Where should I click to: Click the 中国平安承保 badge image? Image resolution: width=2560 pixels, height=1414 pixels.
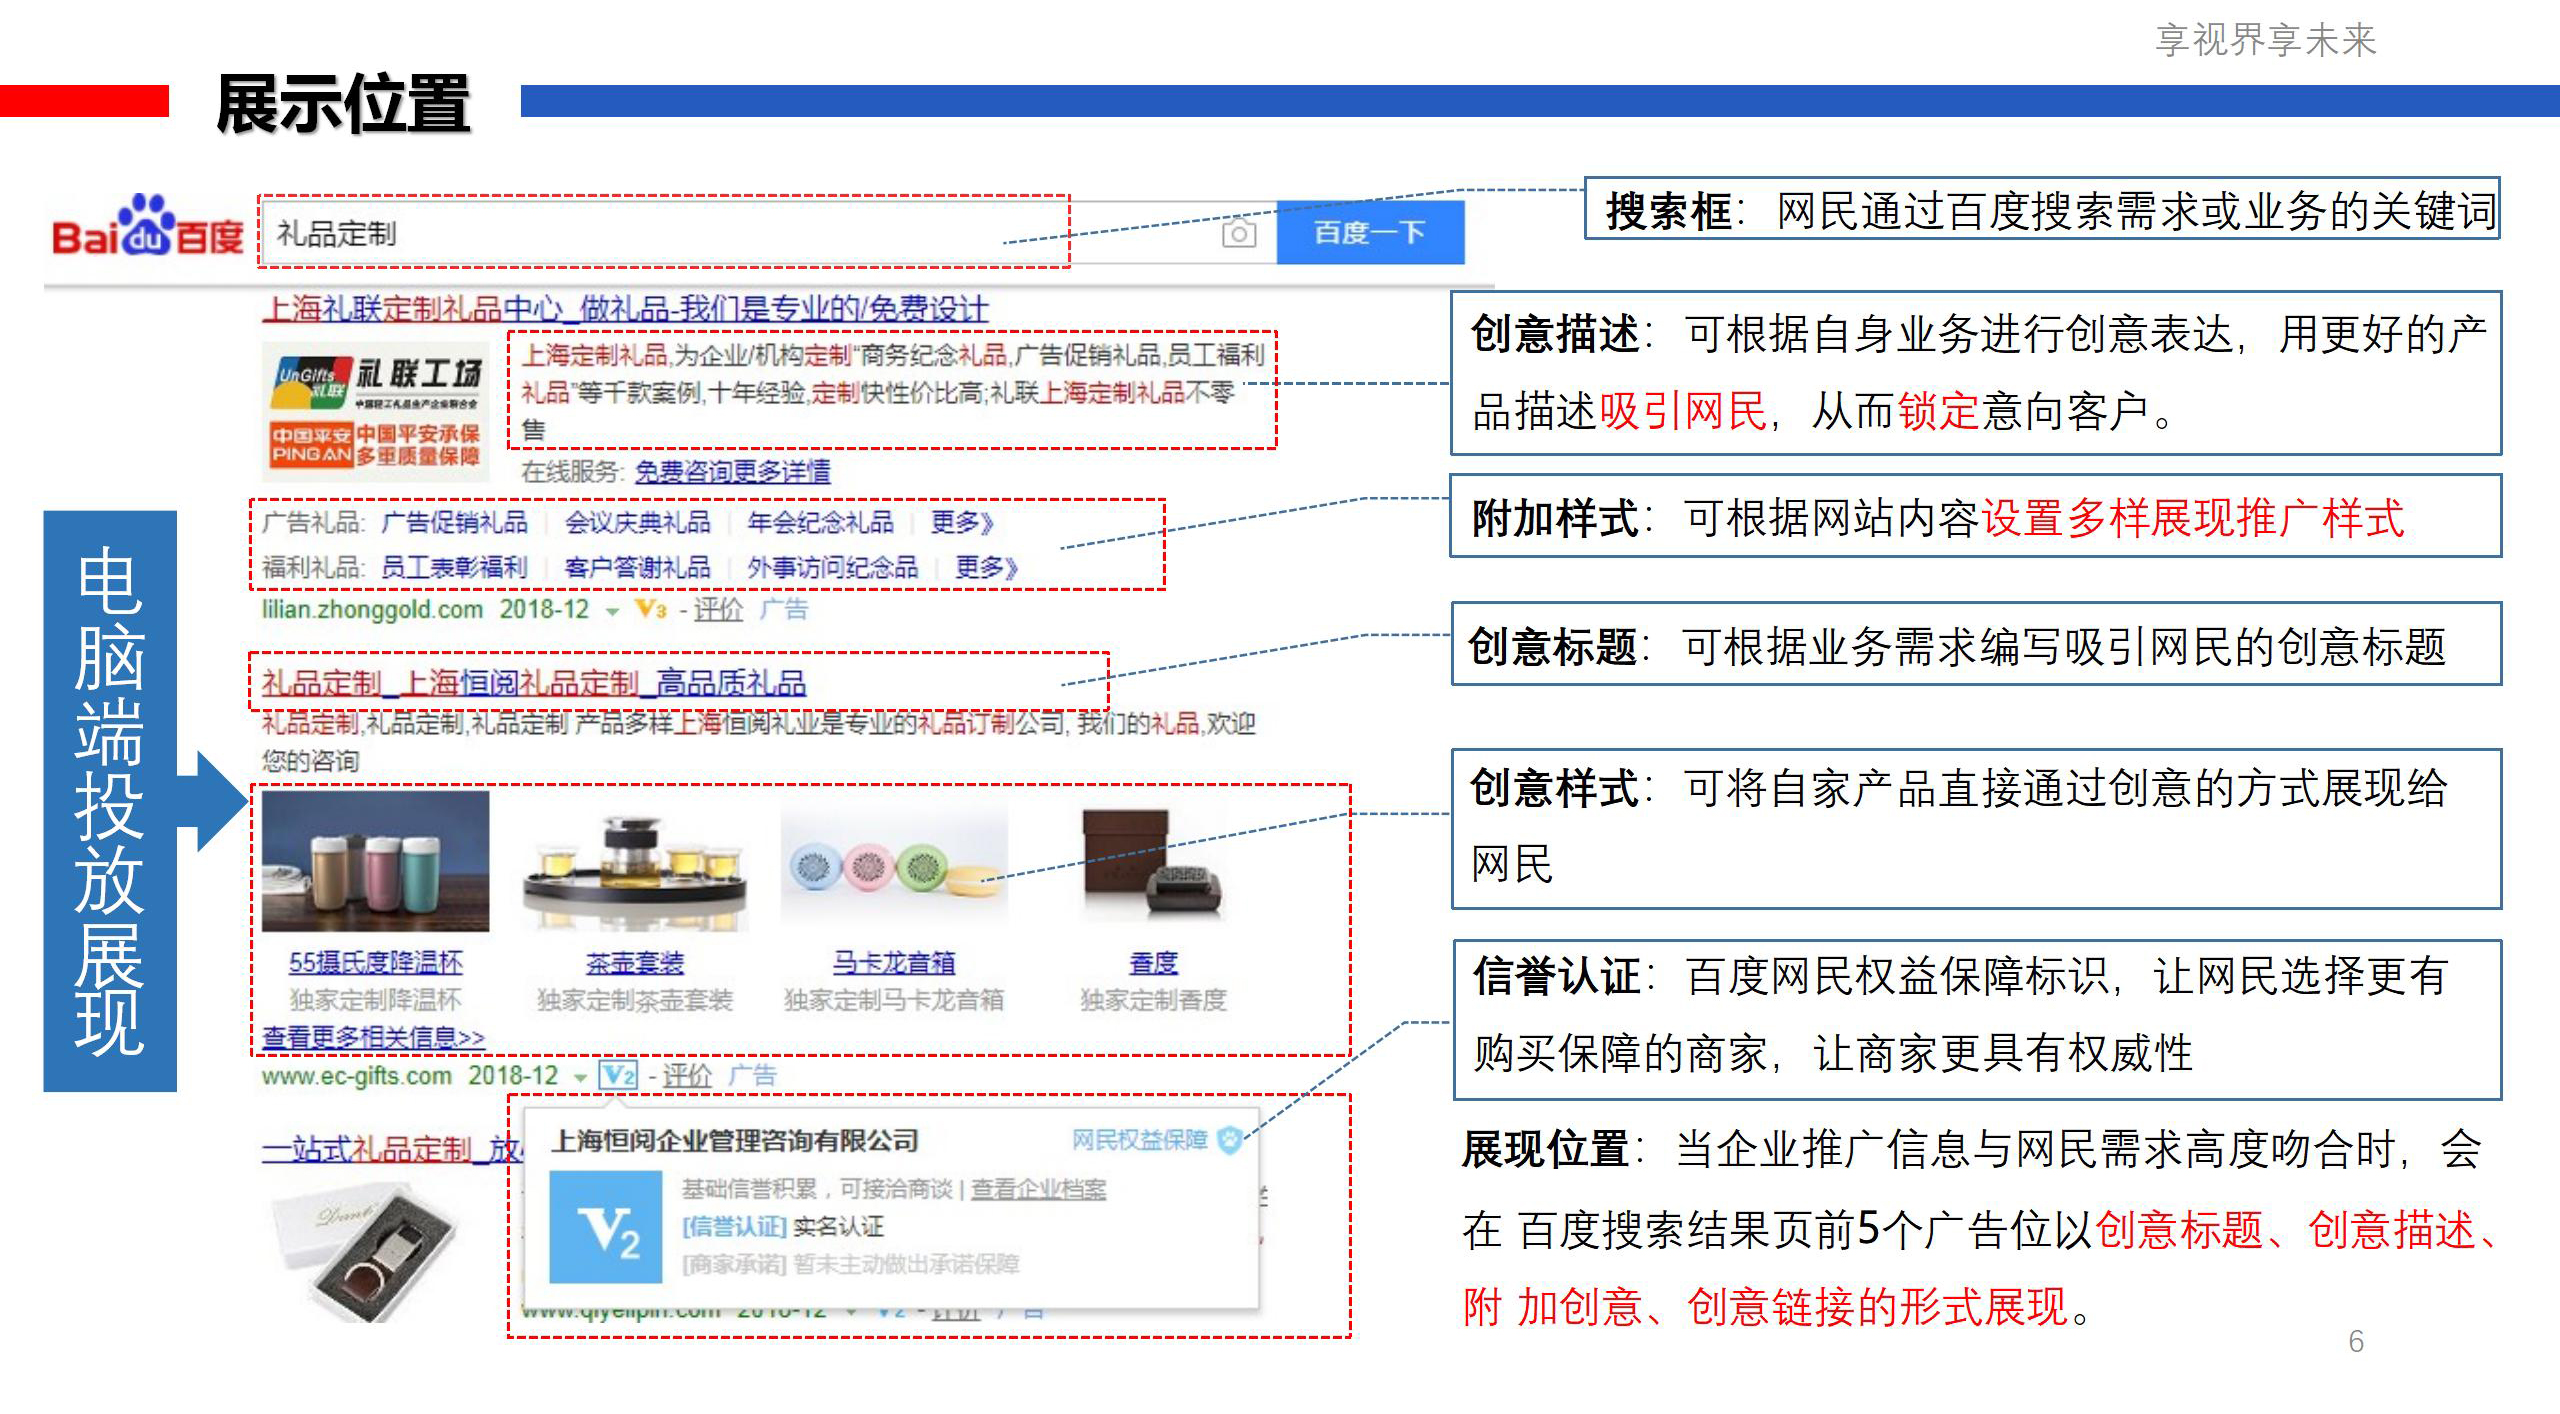tap(374, 444)
